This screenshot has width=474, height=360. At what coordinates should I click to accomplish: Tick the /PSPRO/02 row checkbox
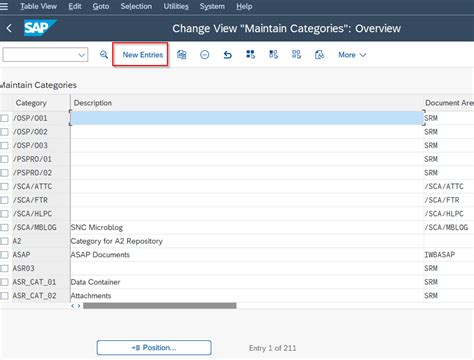point(4,173)
